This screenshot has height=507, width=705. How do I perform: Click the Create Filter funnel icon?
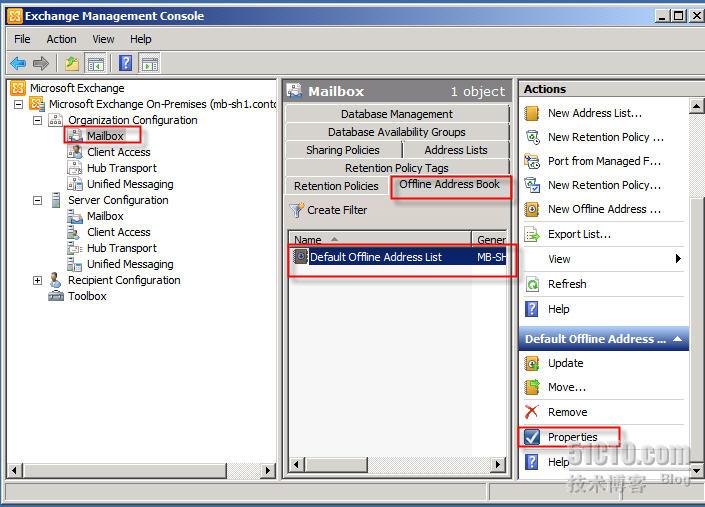(x=296, y=210)
